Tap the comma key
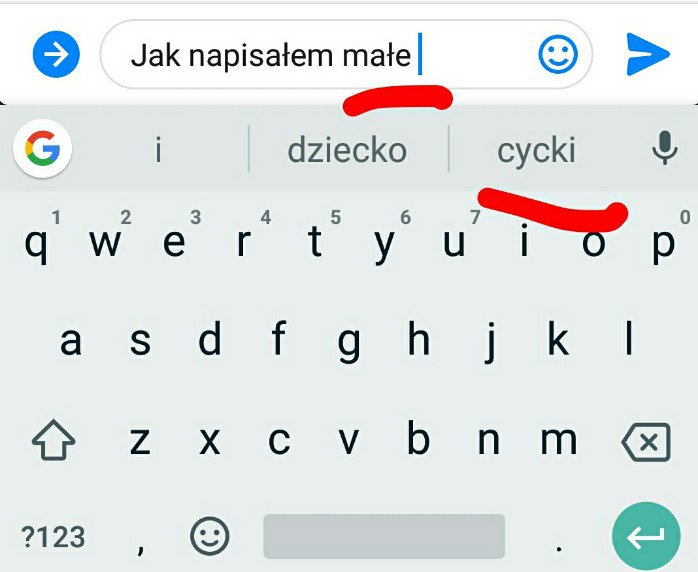The height and width of the screenshot is (572, 698). click(x=140, y=544)
